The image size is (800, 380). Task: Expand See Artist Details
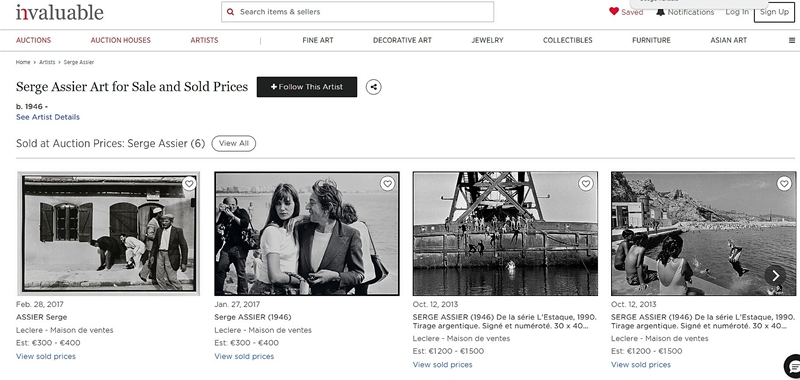[48, 117]
